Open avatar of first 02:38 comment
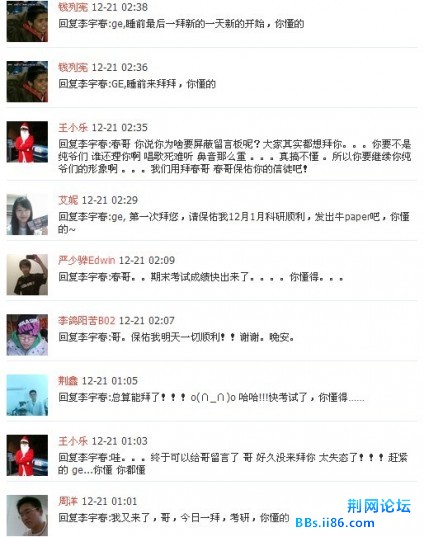 [27, 21]
